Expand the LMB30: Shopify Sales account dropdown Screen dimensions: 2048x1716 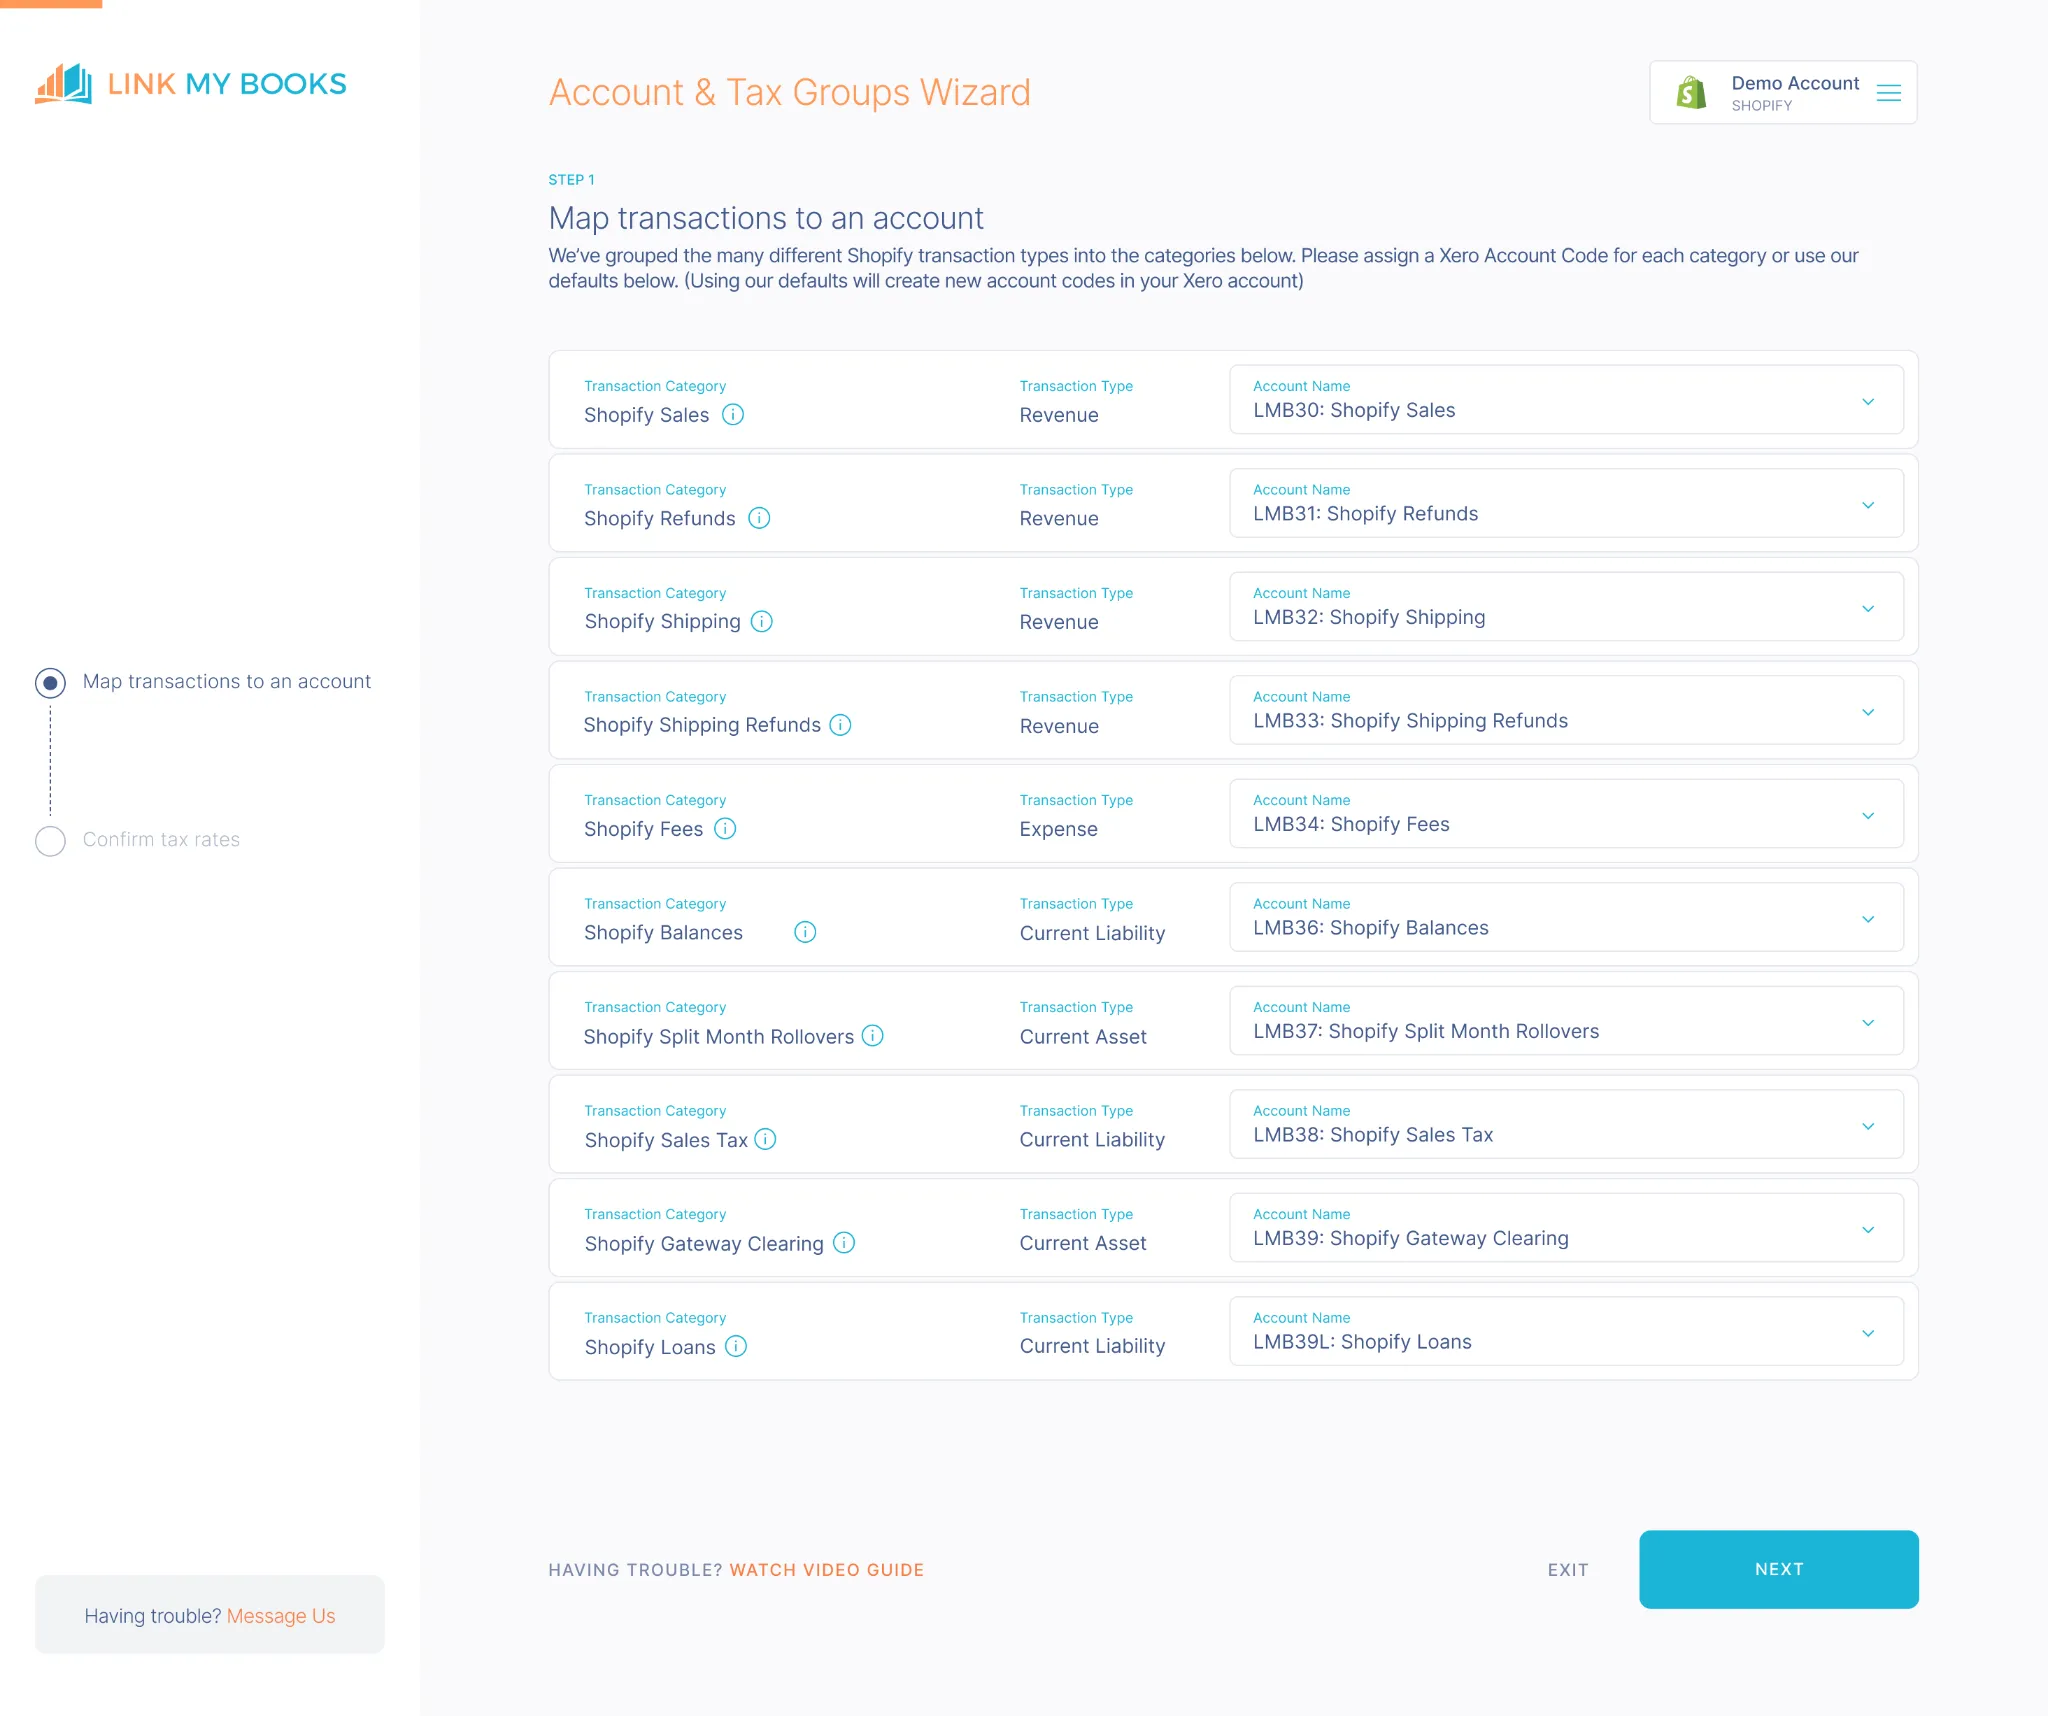pos(1566,399)
